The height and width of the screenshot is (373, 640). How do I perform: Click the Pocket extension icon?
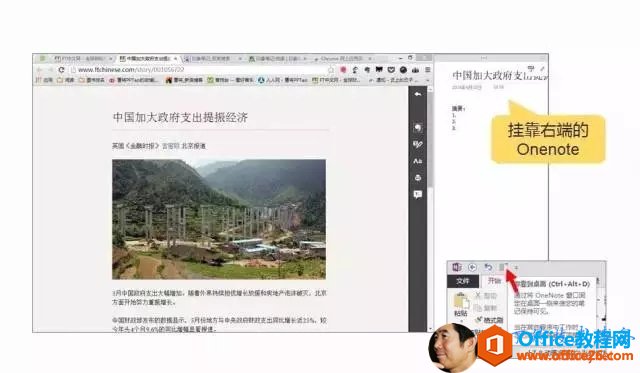coord(391,70)
